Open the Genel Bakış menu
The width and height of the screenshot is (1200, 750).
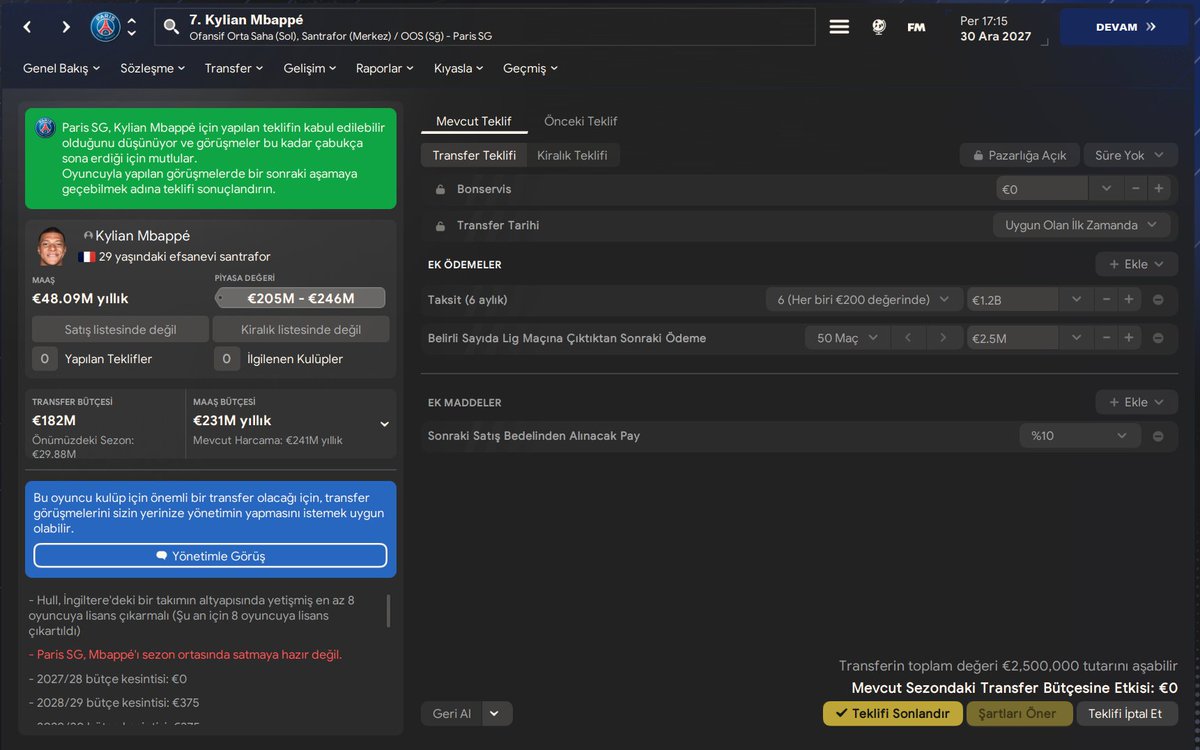pyautogui.click(x=62, y=69)
